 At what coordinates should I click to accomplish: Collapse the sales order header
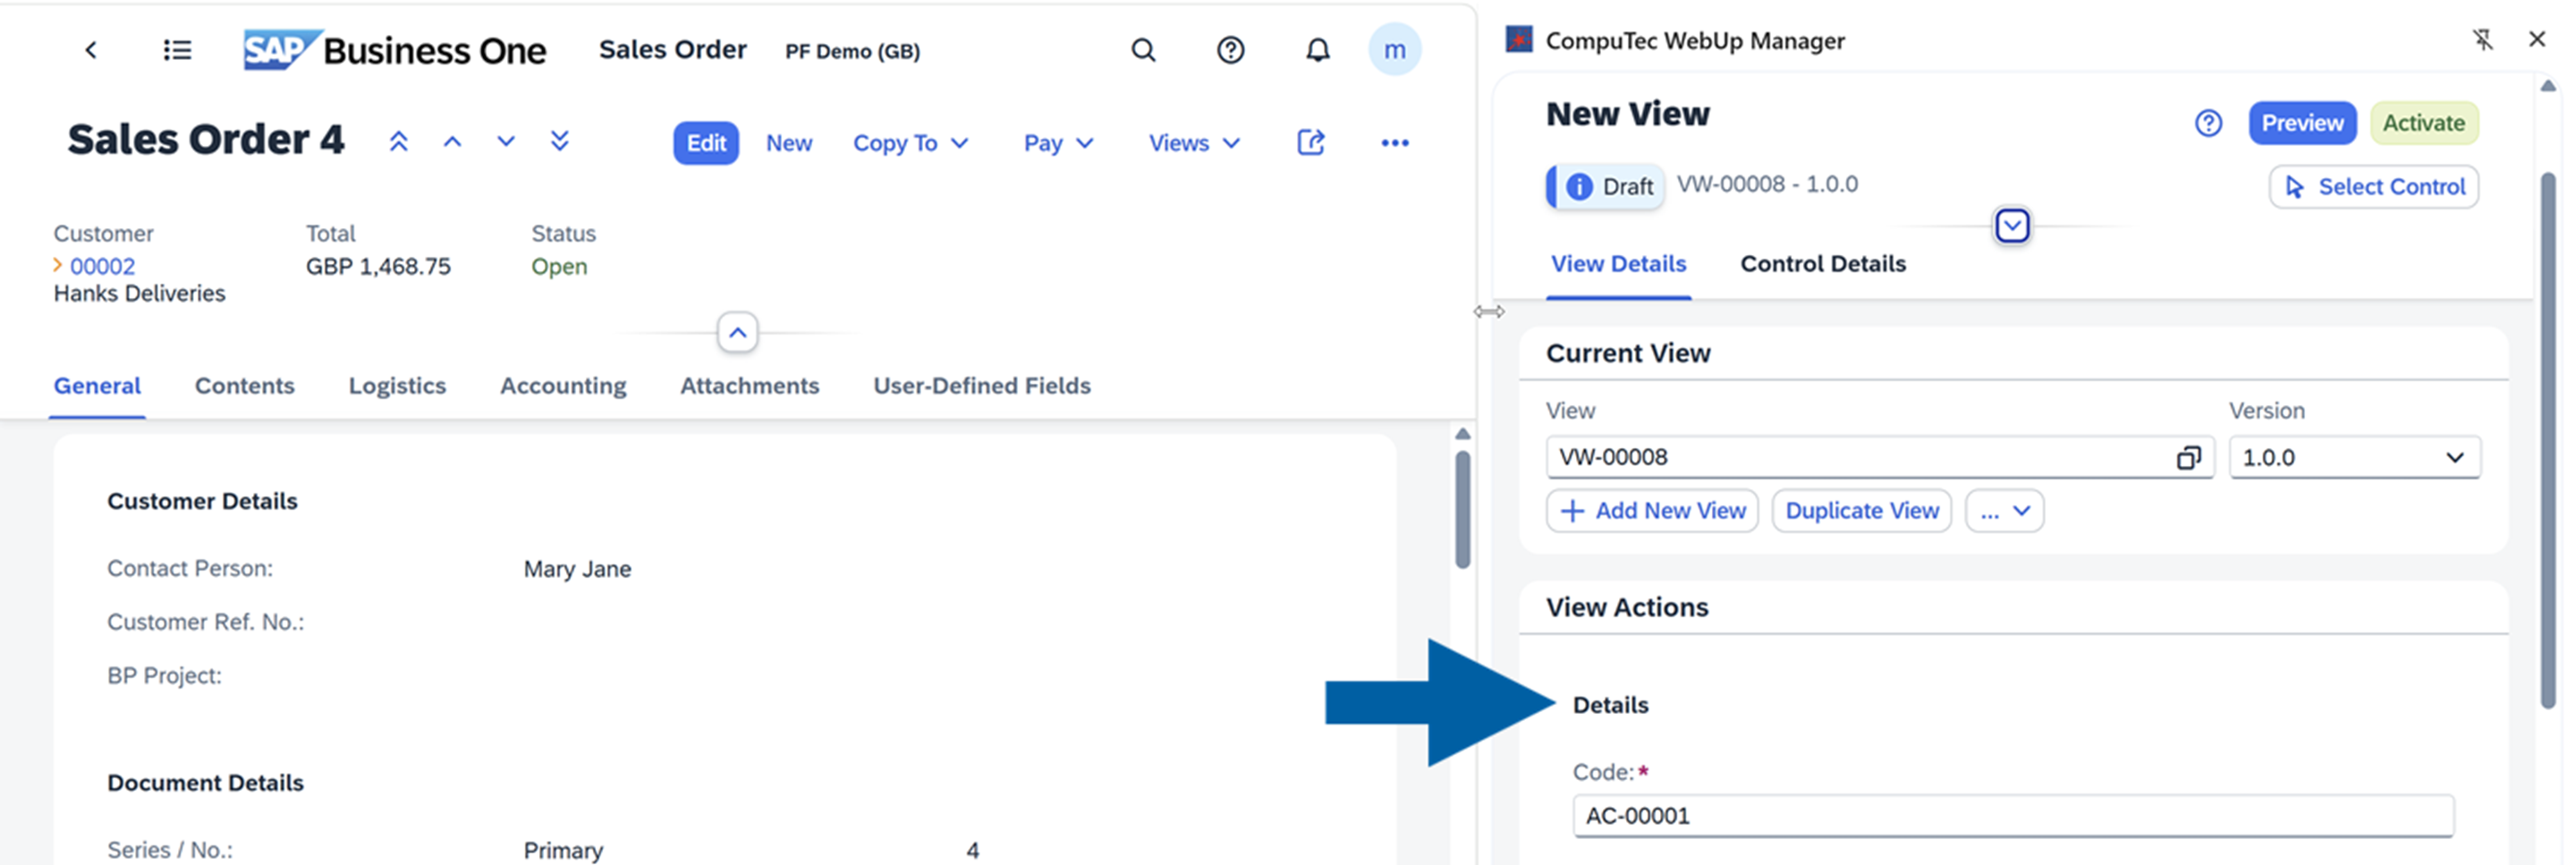737,333
